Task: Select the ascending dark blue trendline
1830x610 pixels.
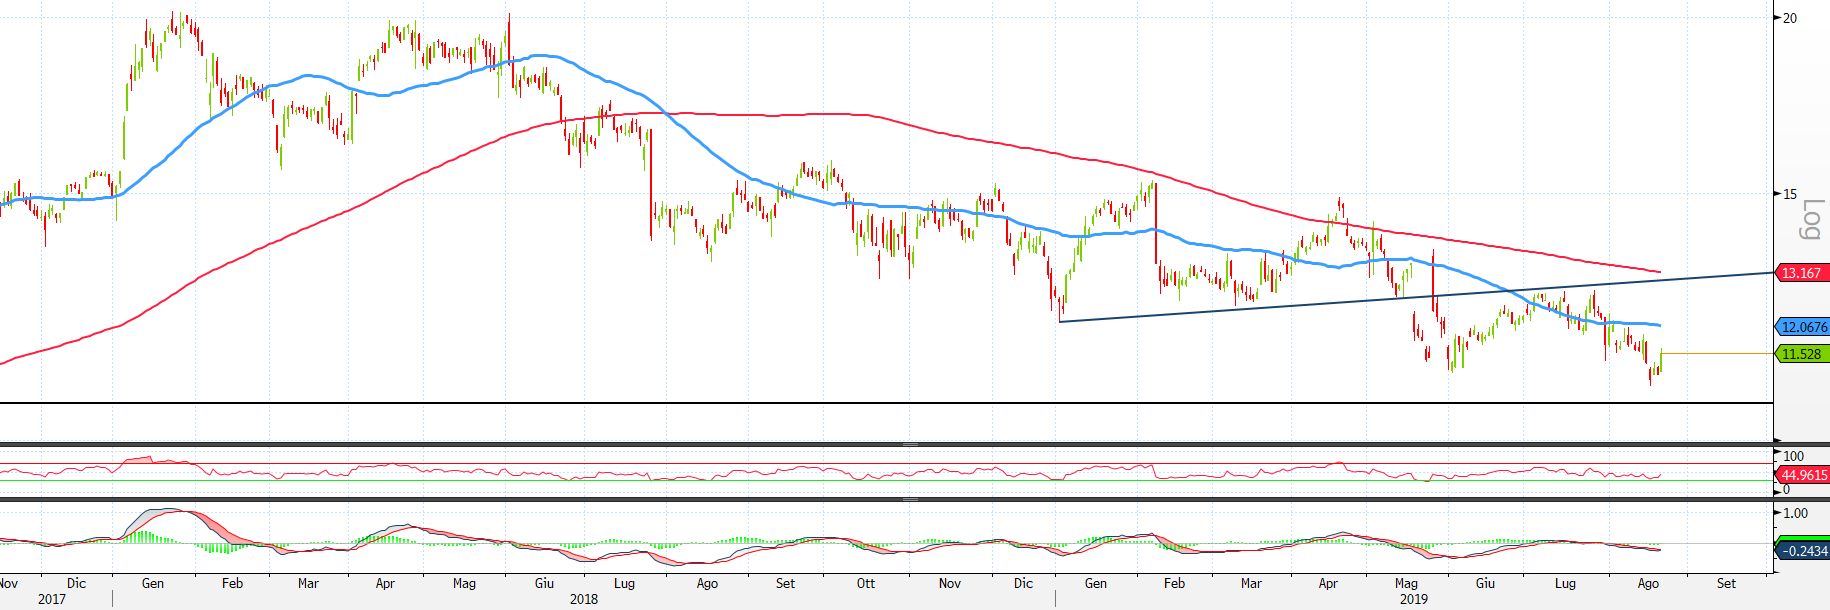Action: tap(1300, 304)
